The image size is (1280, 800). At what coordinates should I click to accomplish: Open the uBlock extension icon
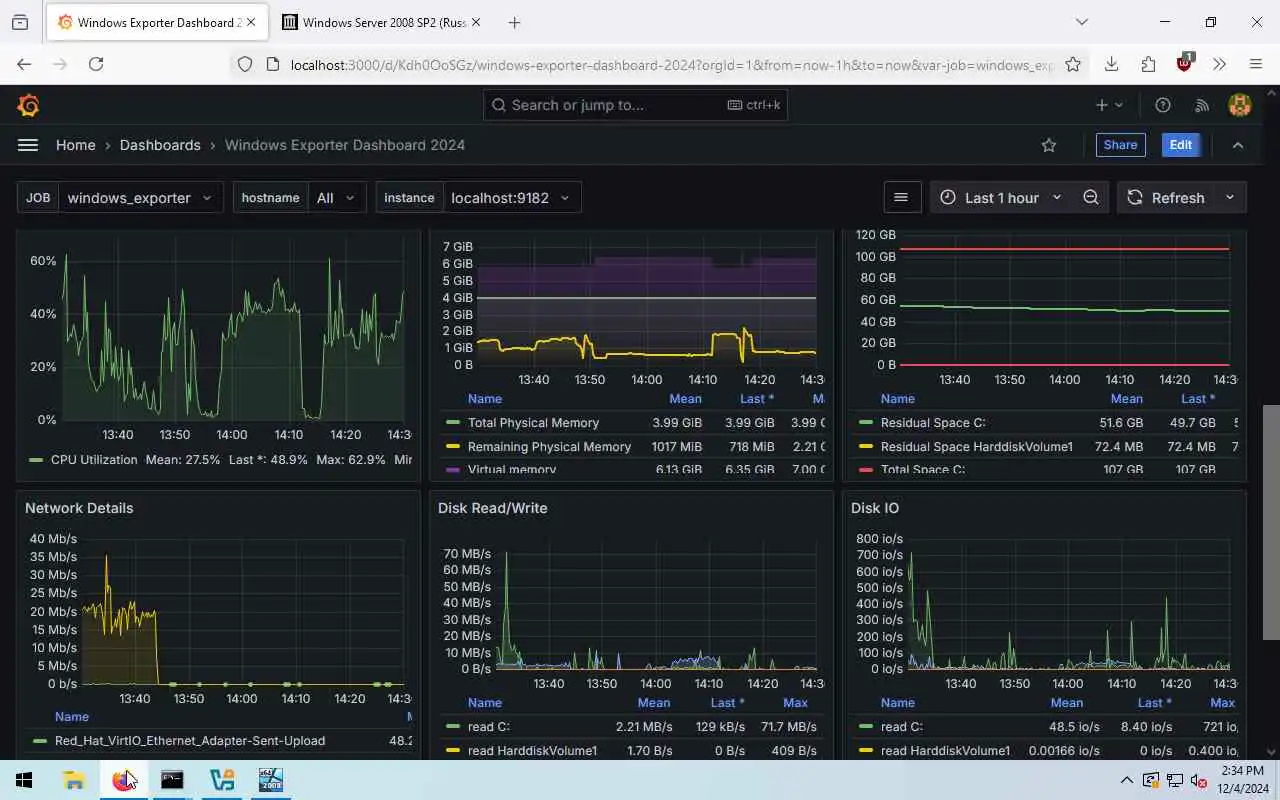point(1185,62)
